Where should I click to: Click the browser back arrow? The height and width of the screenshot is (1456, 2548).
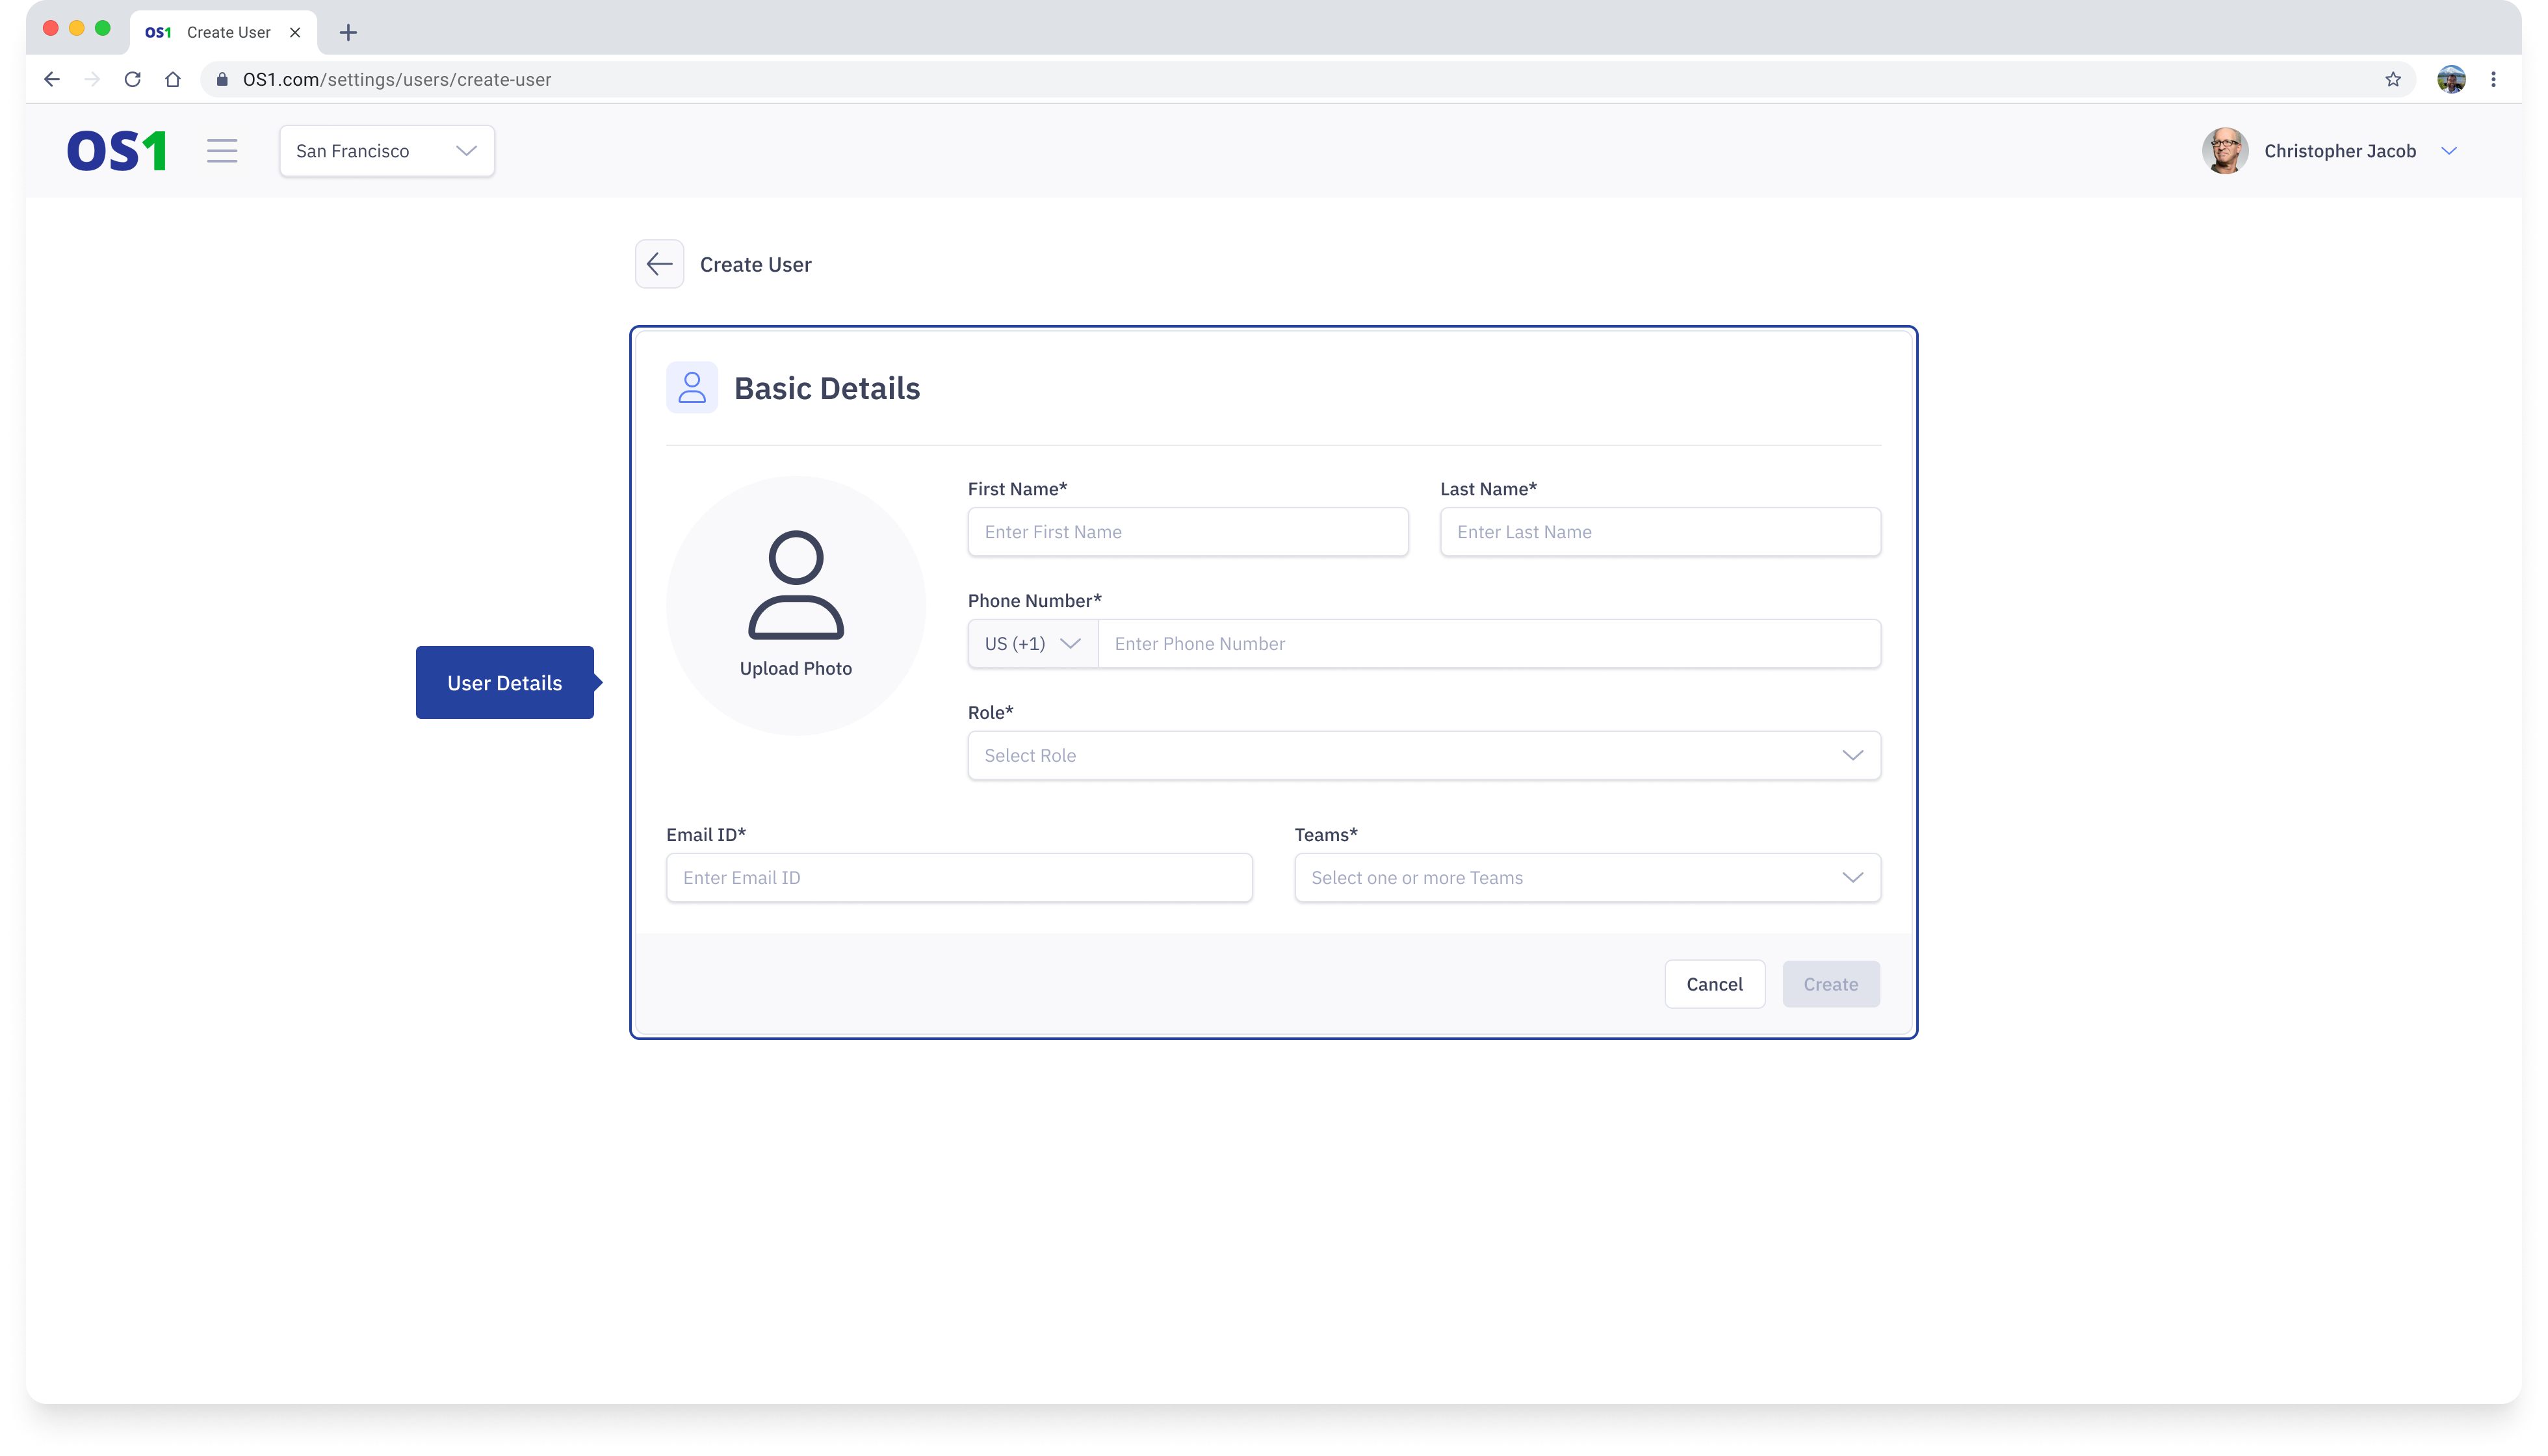pyautogui.click(x=52, y=79)
